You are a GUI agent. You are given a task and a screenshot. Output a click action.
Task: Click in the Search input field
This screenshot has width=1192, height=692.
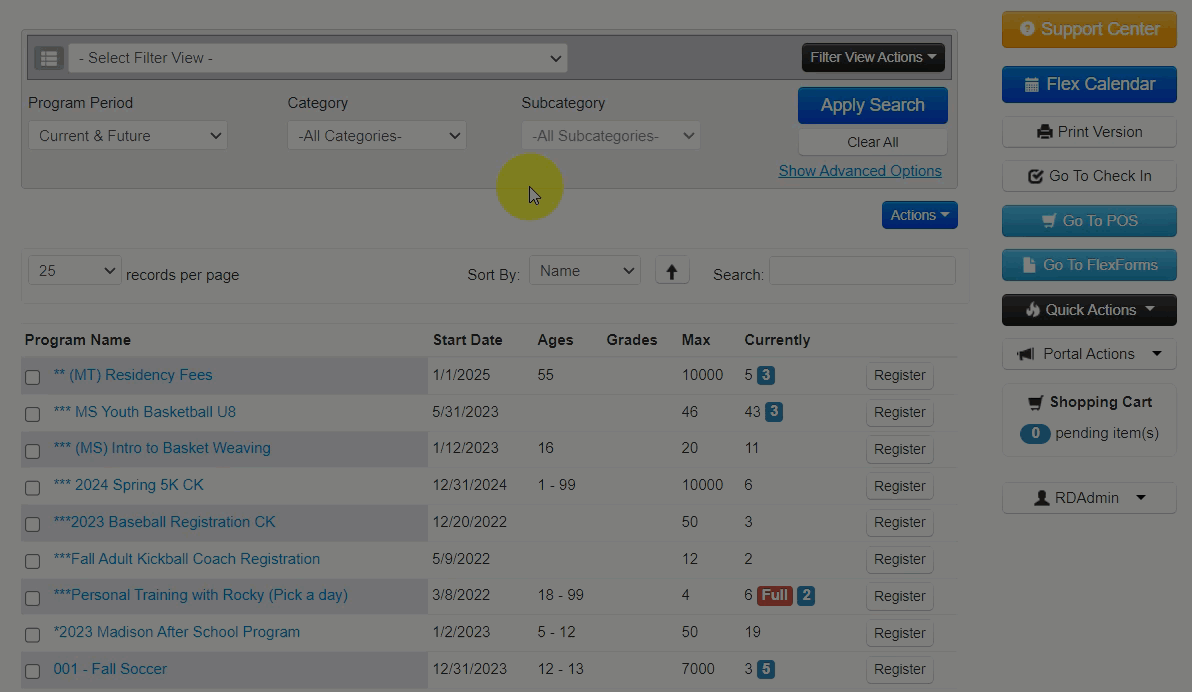(x=862, y=271)
